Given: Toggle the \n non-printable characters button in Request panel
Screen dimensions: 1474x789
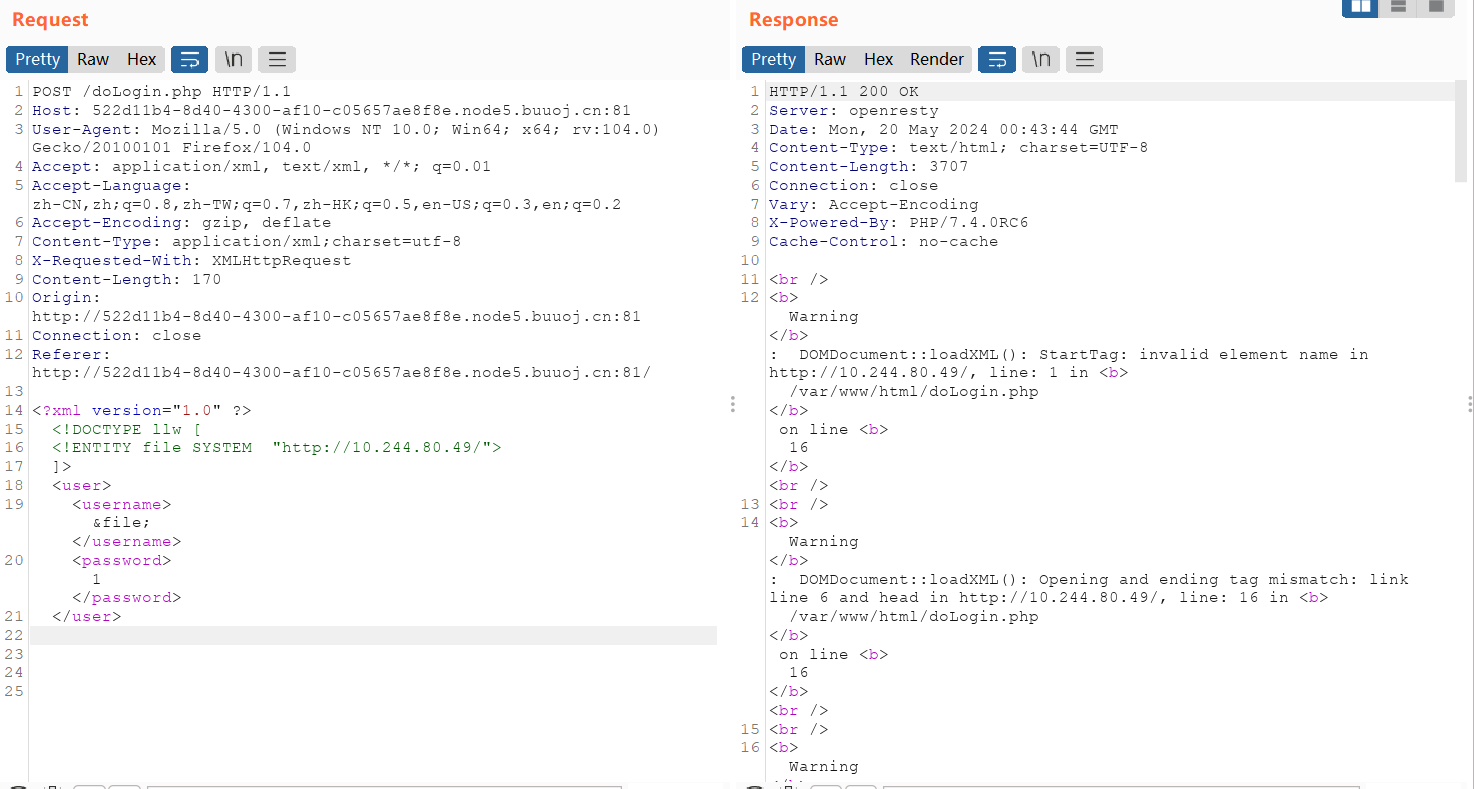Looking at the screenshot, I should pos(233,59).
